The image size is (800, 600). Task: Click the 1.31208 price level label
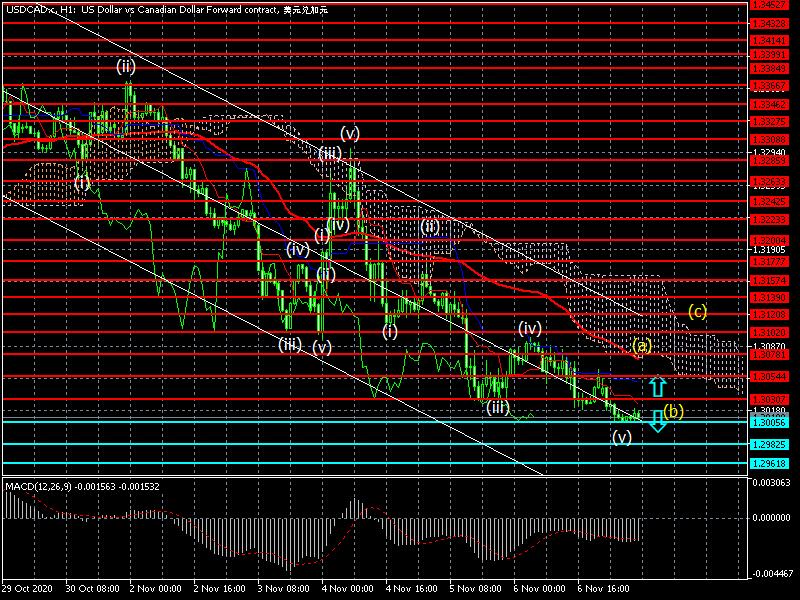point(769,314)
